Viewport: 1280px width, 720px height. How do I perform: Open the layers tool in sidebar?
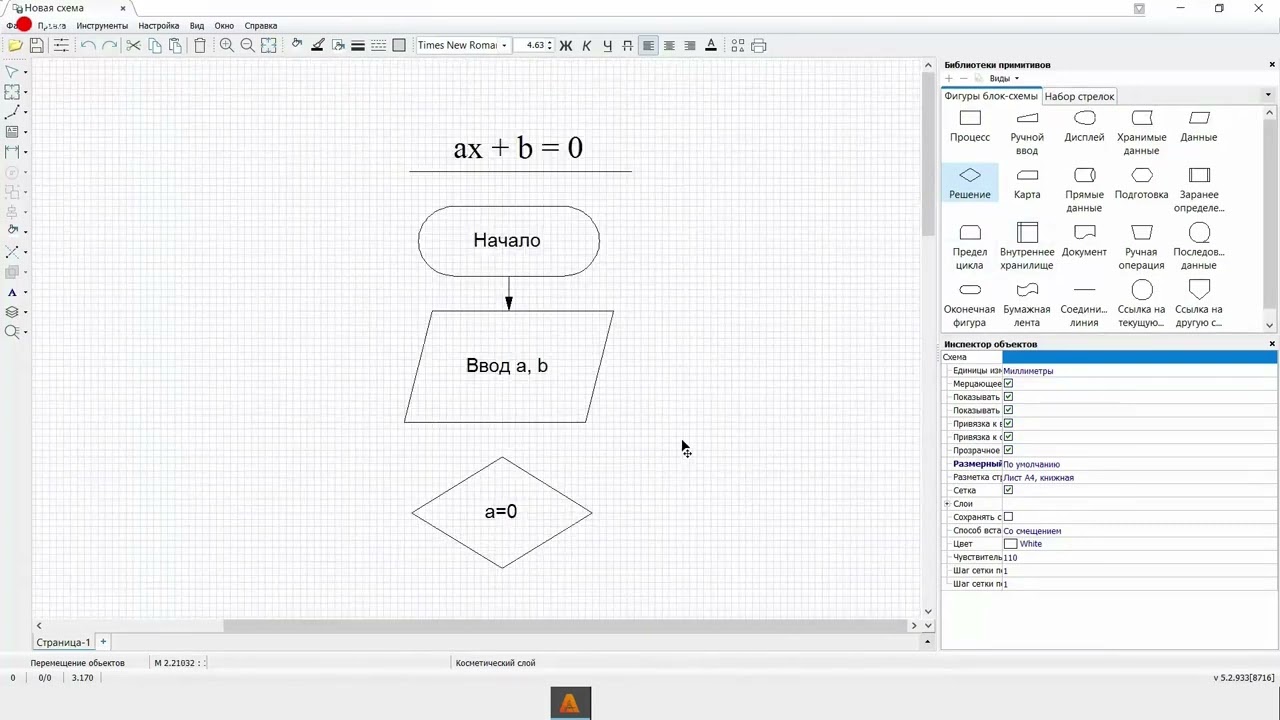12,312
